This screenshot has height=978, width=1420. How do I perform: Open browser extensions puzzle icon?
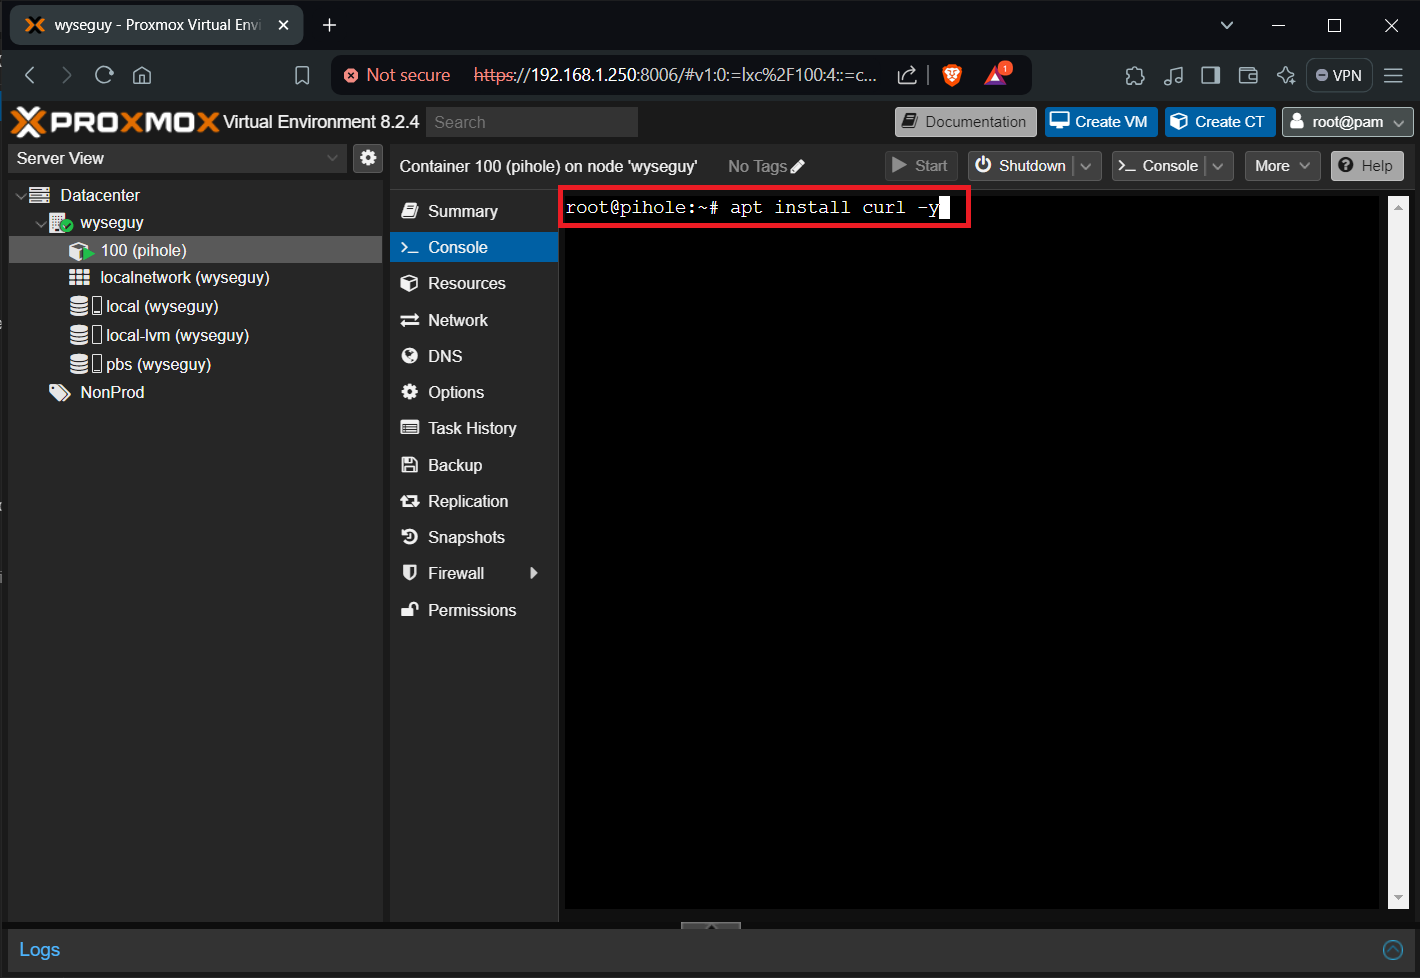1135,75
